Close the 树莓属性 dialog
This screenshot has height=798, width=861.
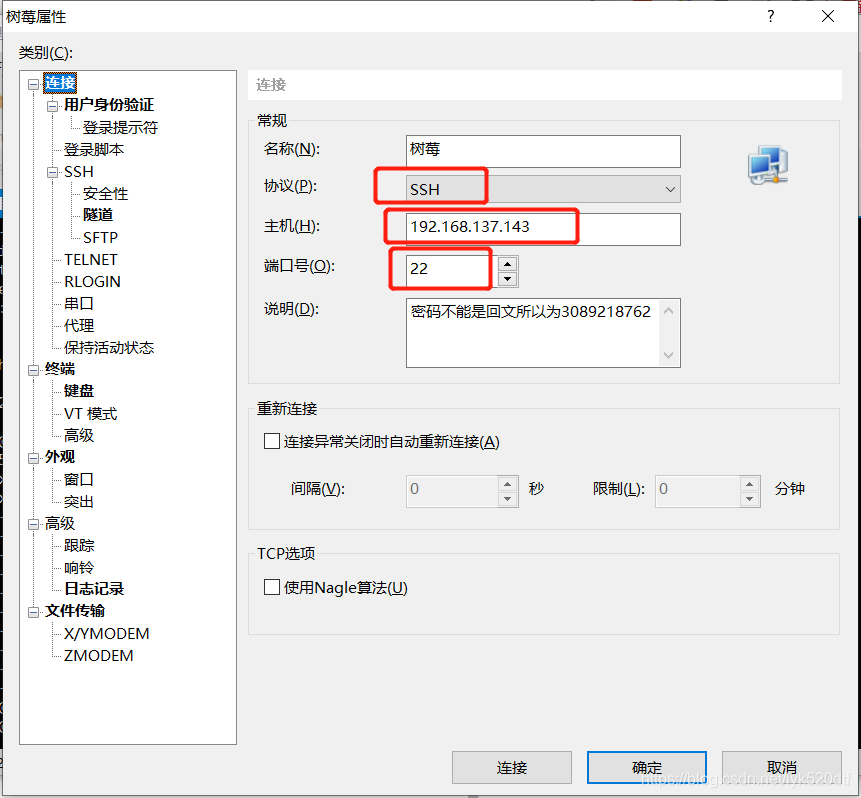828,16
